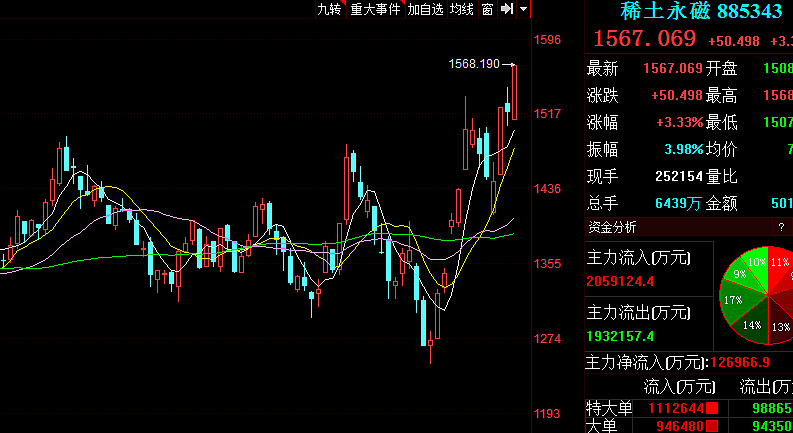Click the question mark help icon
Screen dimensions: 793x433
pyautogui.click(x=781, y=228)
